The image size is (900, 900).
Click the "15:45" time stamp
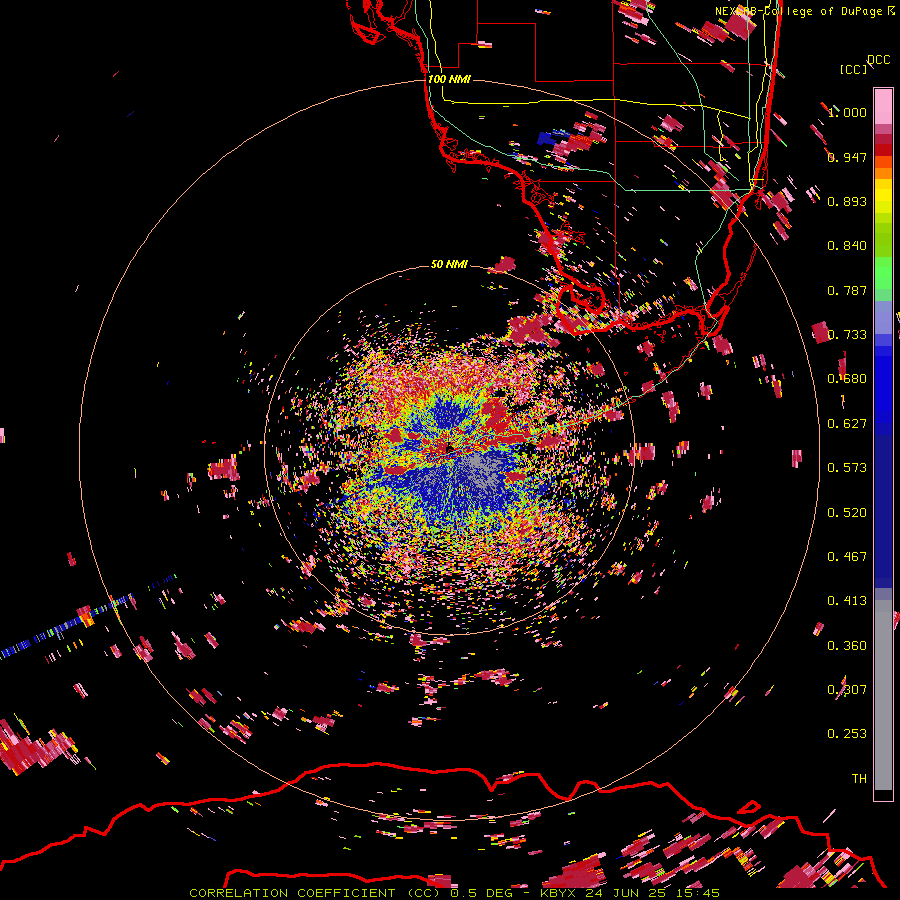click(699, 893)
